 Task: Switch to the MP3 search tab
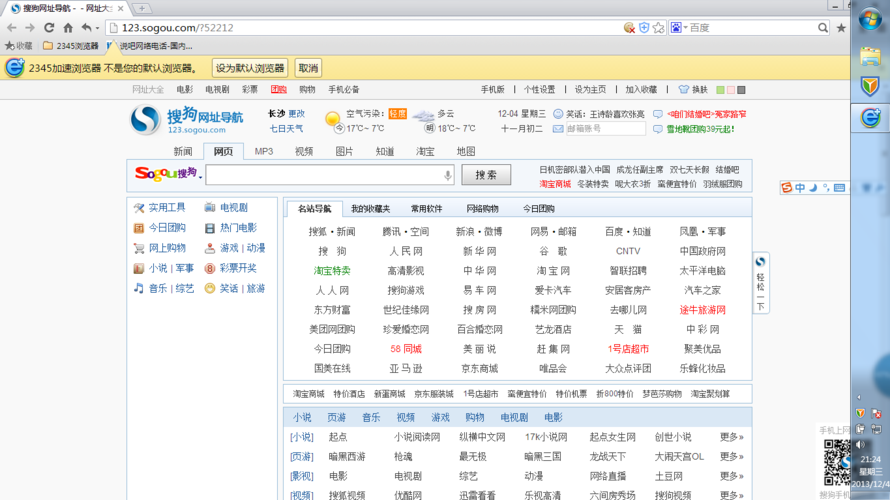[x=263, y=152]
